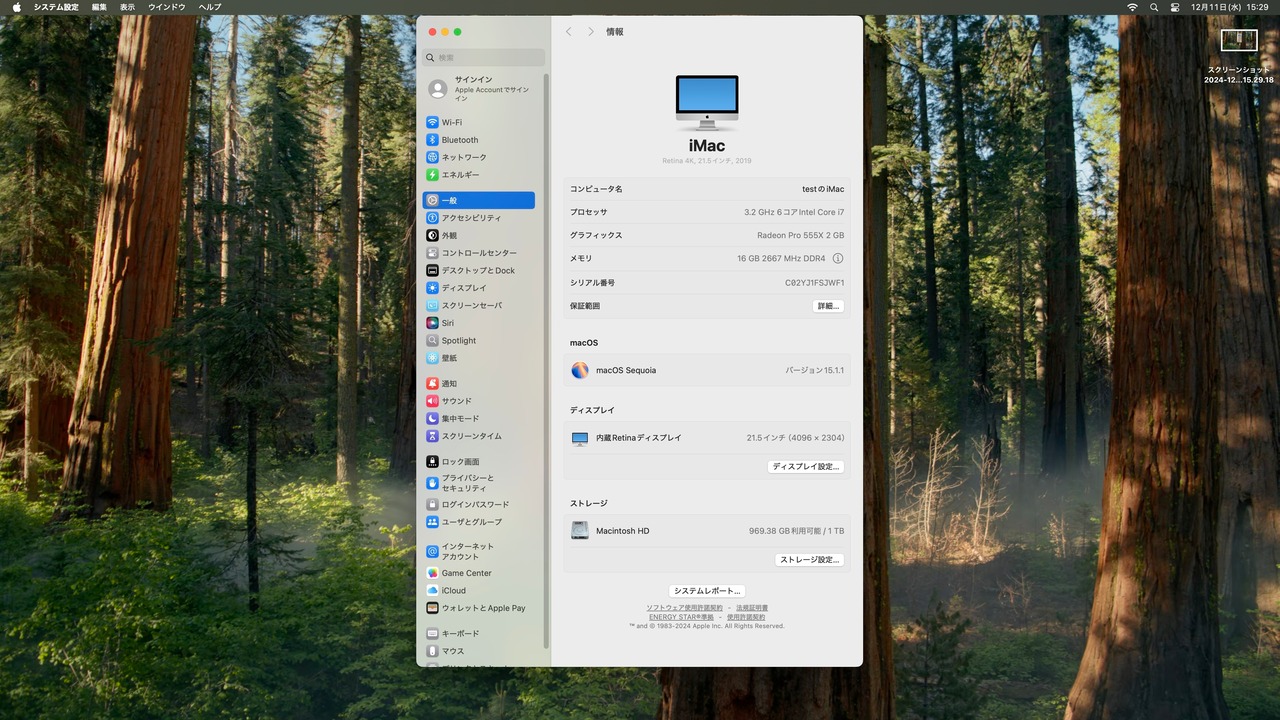
Task: Open Control Center in menu bar
Action: tap(1175, 7)
